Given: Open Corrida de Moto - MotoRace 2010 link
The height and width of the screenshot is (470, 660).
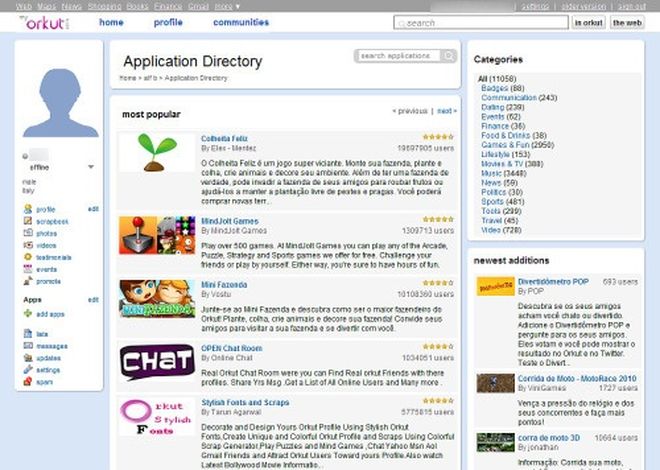Looking at the screenshot, I should pyautogui.click(x=577, y=378).
